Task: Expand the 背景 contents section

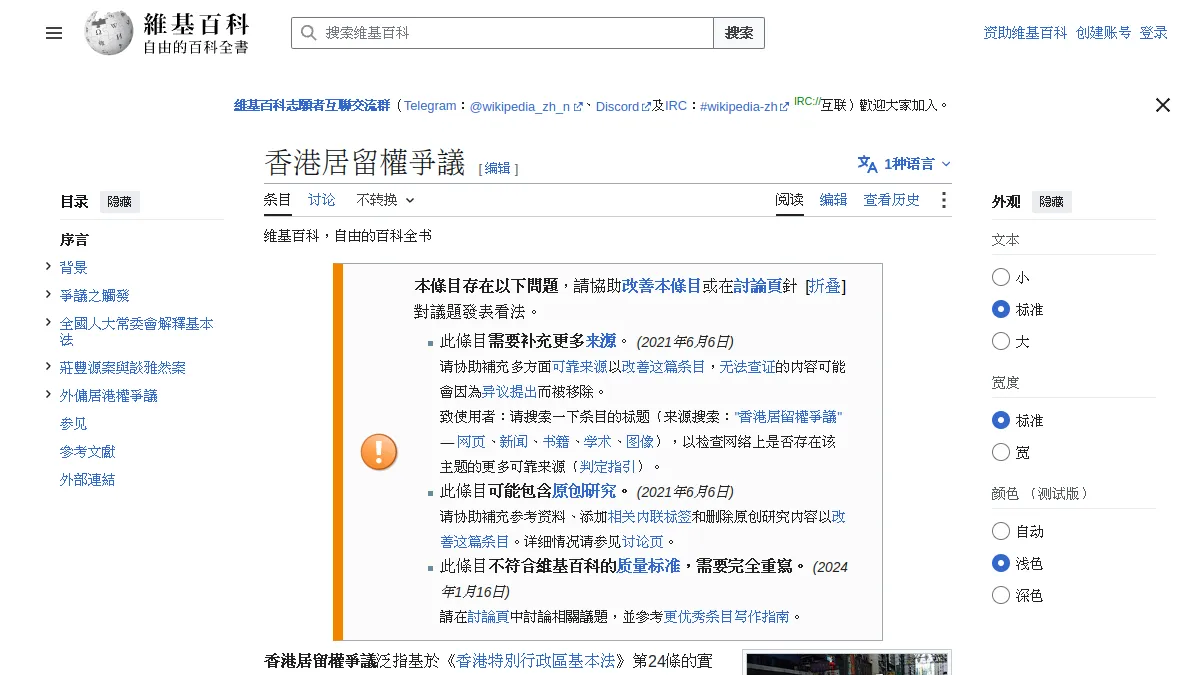Action: (x=48, y=266)
